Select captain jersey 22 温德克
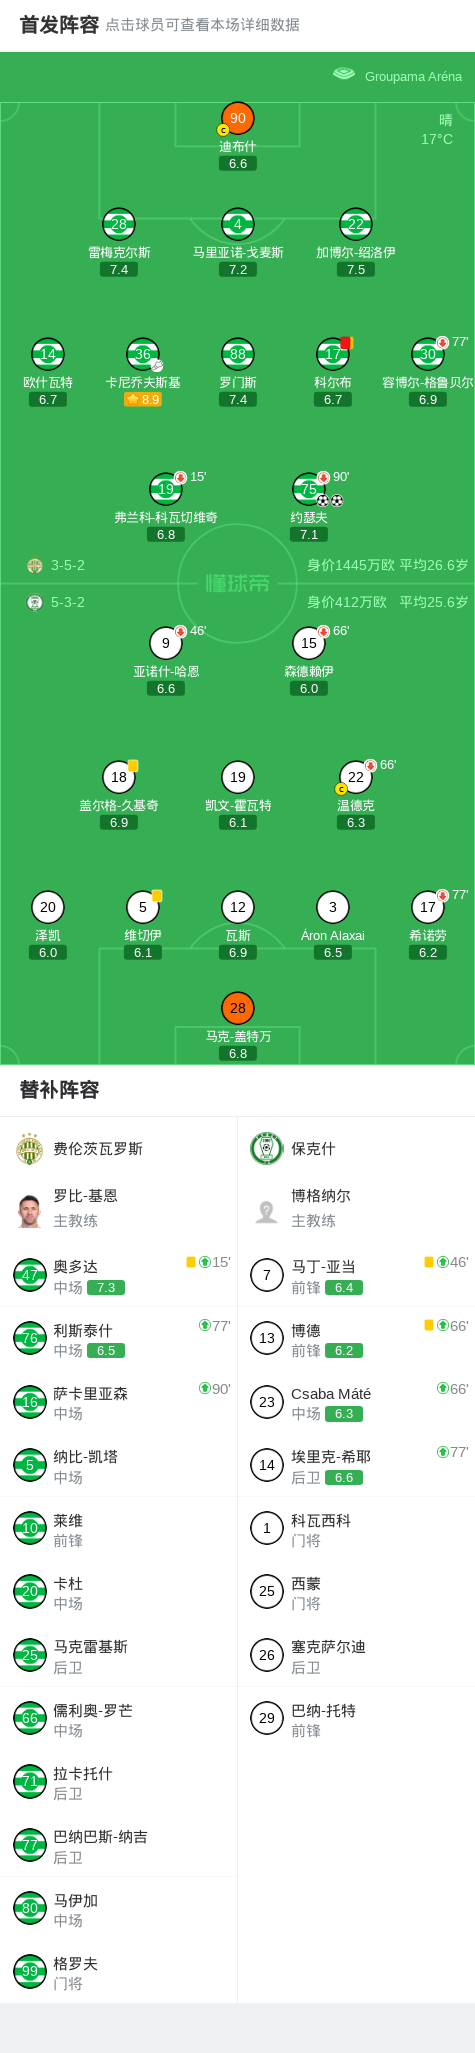Viewport: 475px width, 2053px height. point(356,777)
